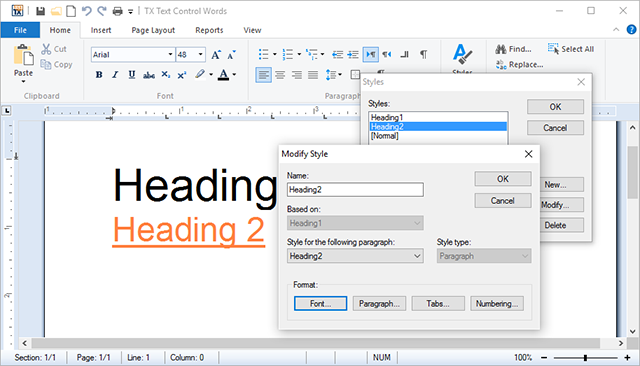Apply text highlight color
Viewport: 640px width, 366px height.
tap(200, 74)
